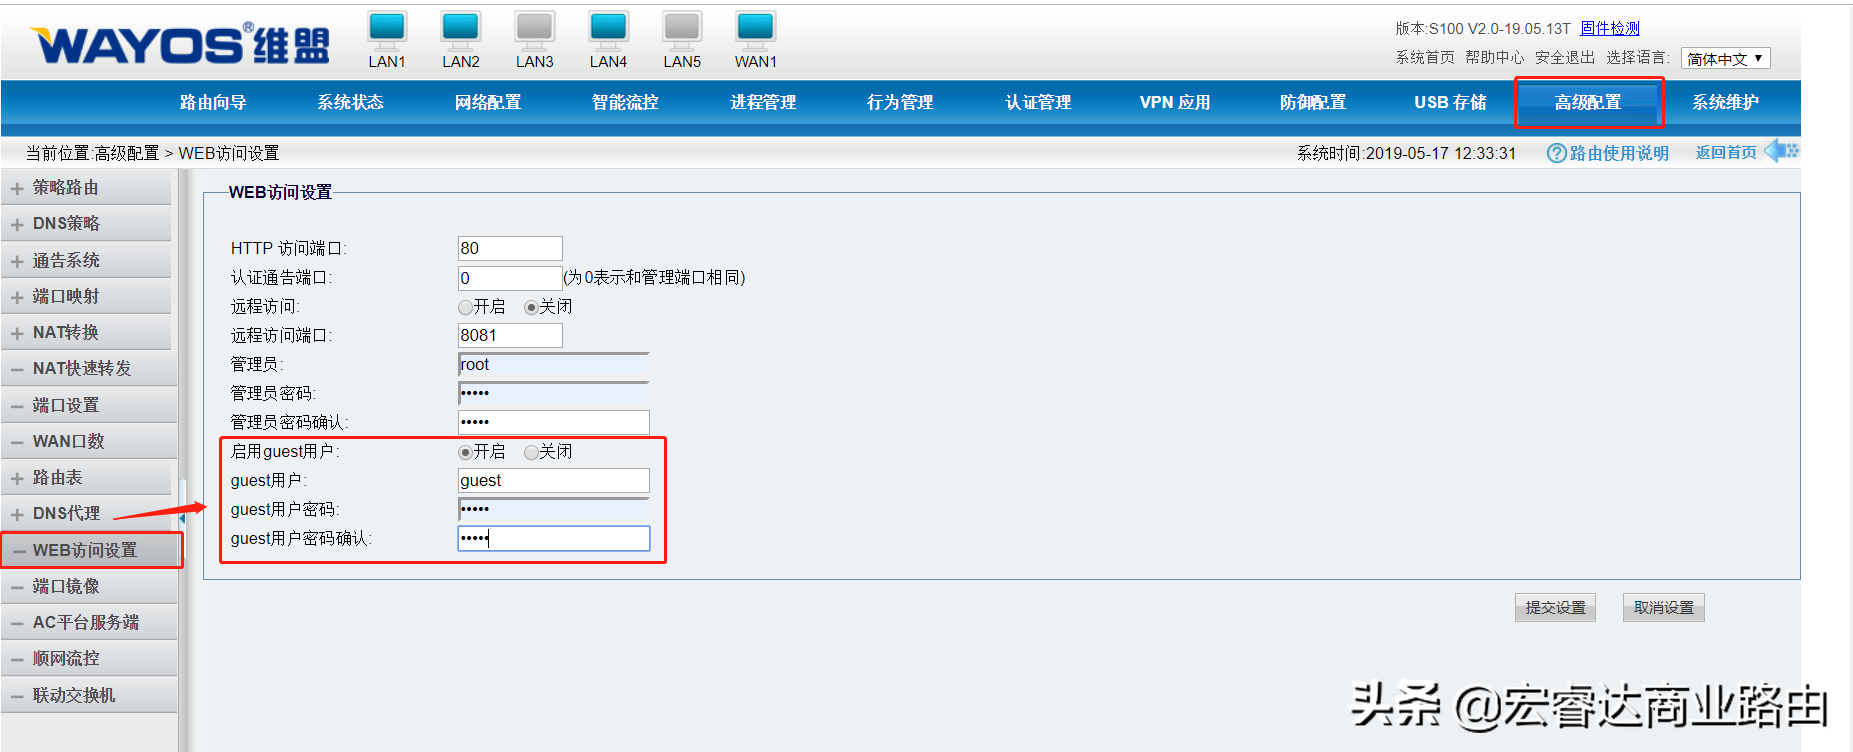Image resolution: width=1853 pixels, height=752 pixels.
Task: Open 路由使用说明 help link
Action: click(x=1619, y=153)
